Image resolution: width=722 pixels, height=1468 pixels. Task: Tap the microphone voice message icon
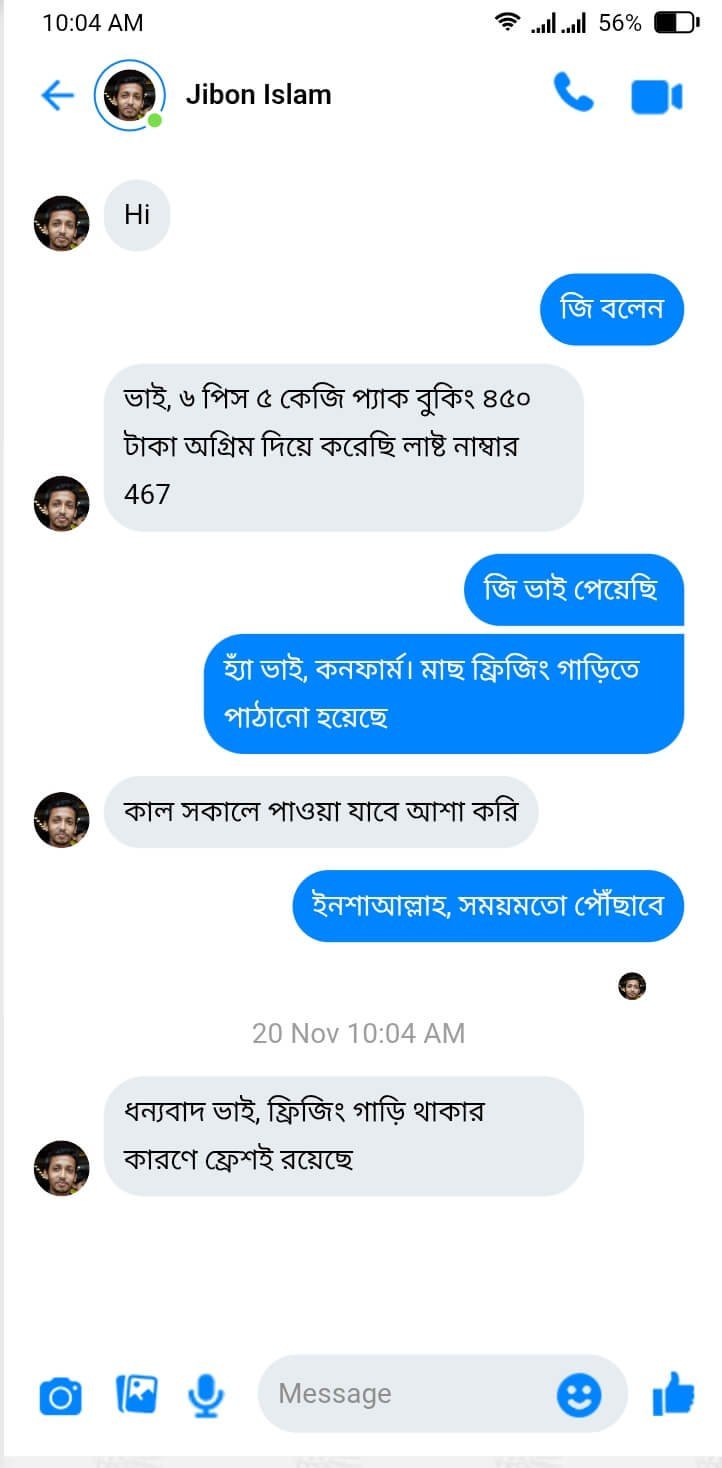pos(207,1393)
